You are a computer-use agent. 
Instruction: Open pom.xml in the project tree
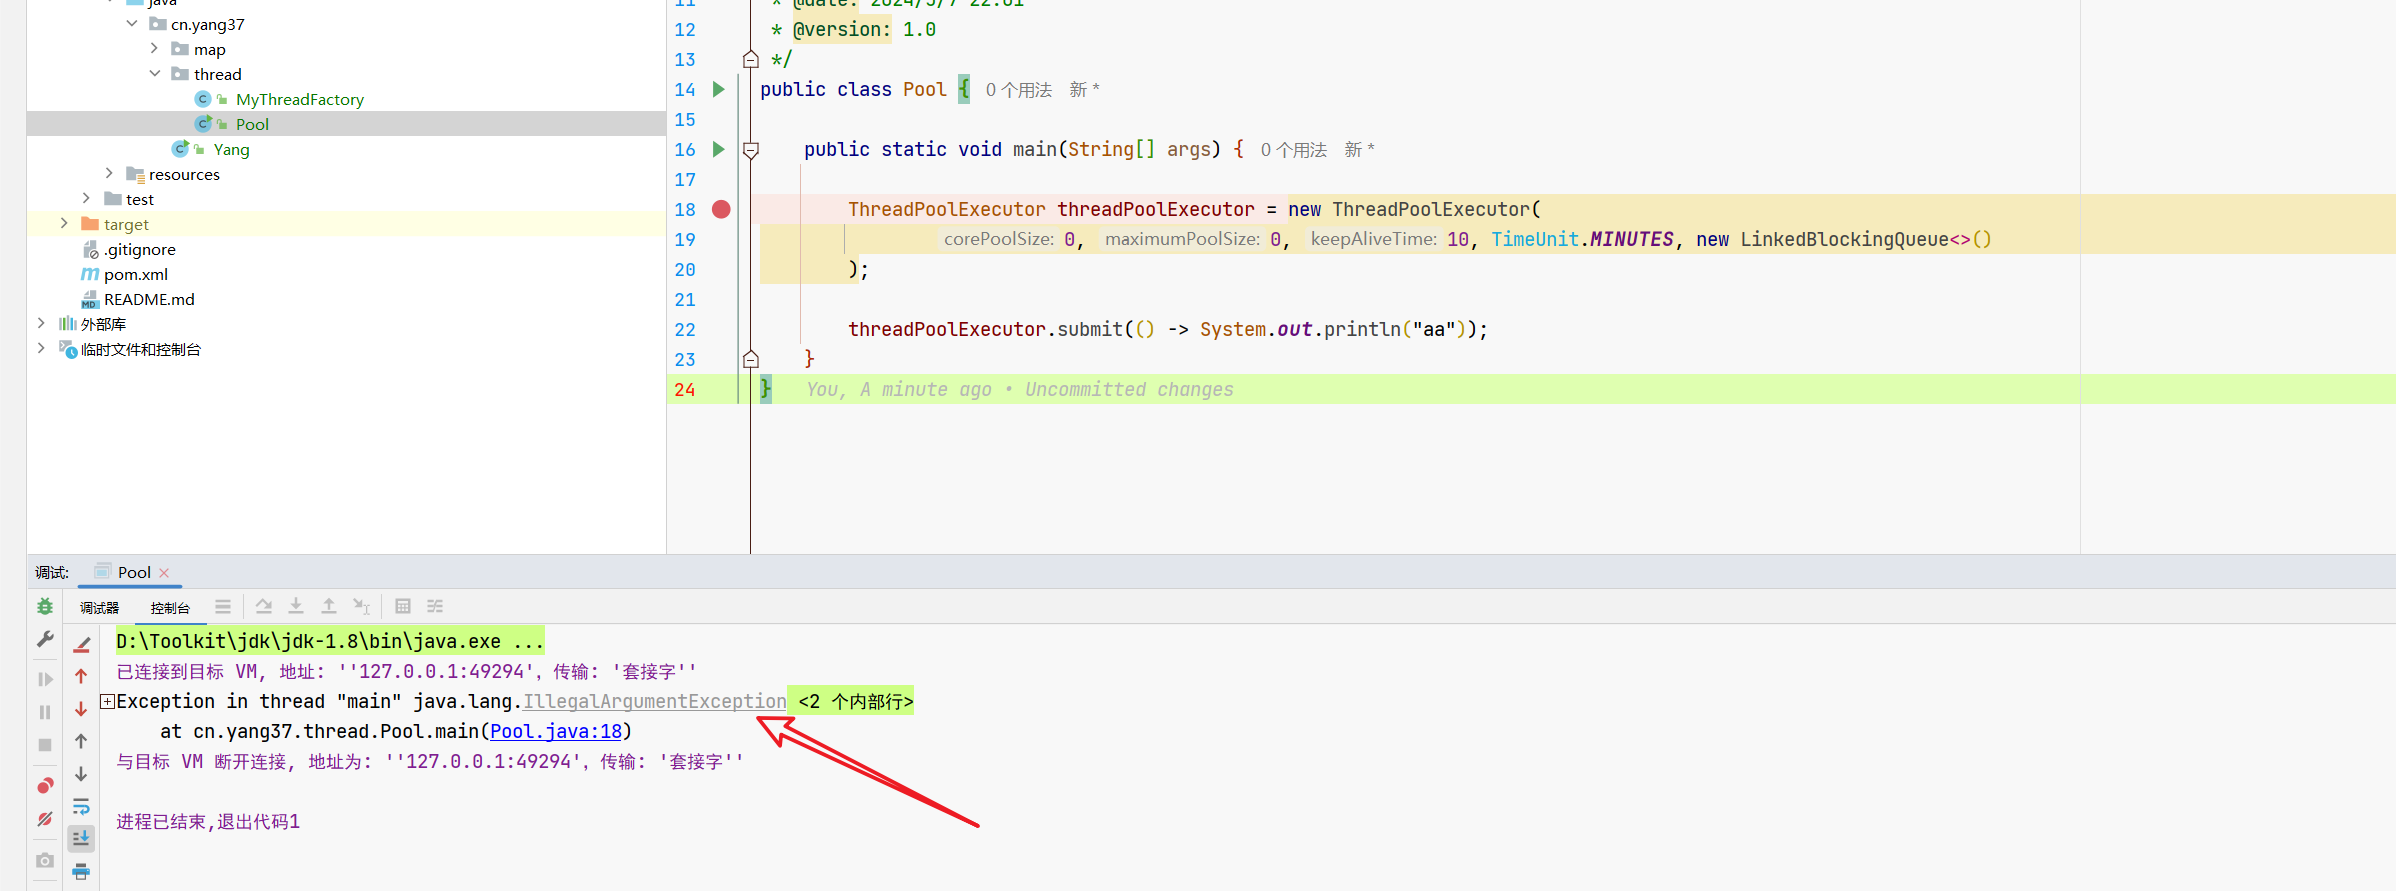[x=136, y=274]
